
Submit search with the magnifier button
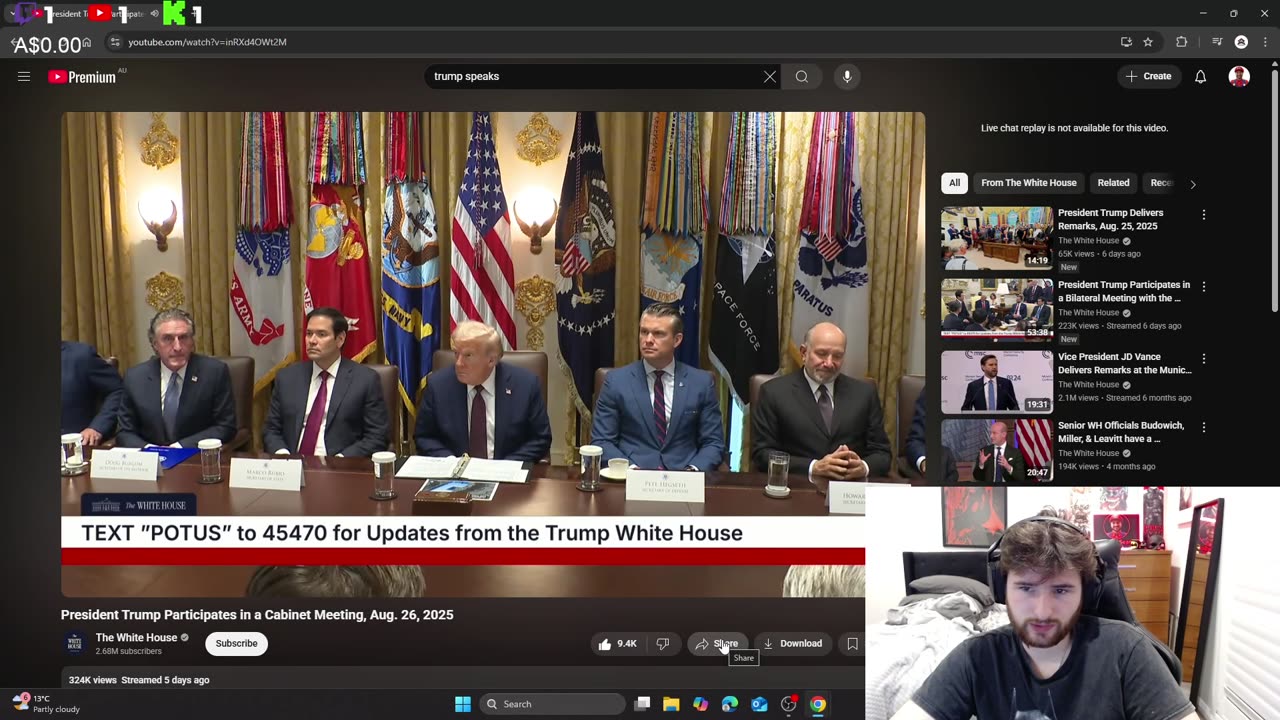[802, 77]
